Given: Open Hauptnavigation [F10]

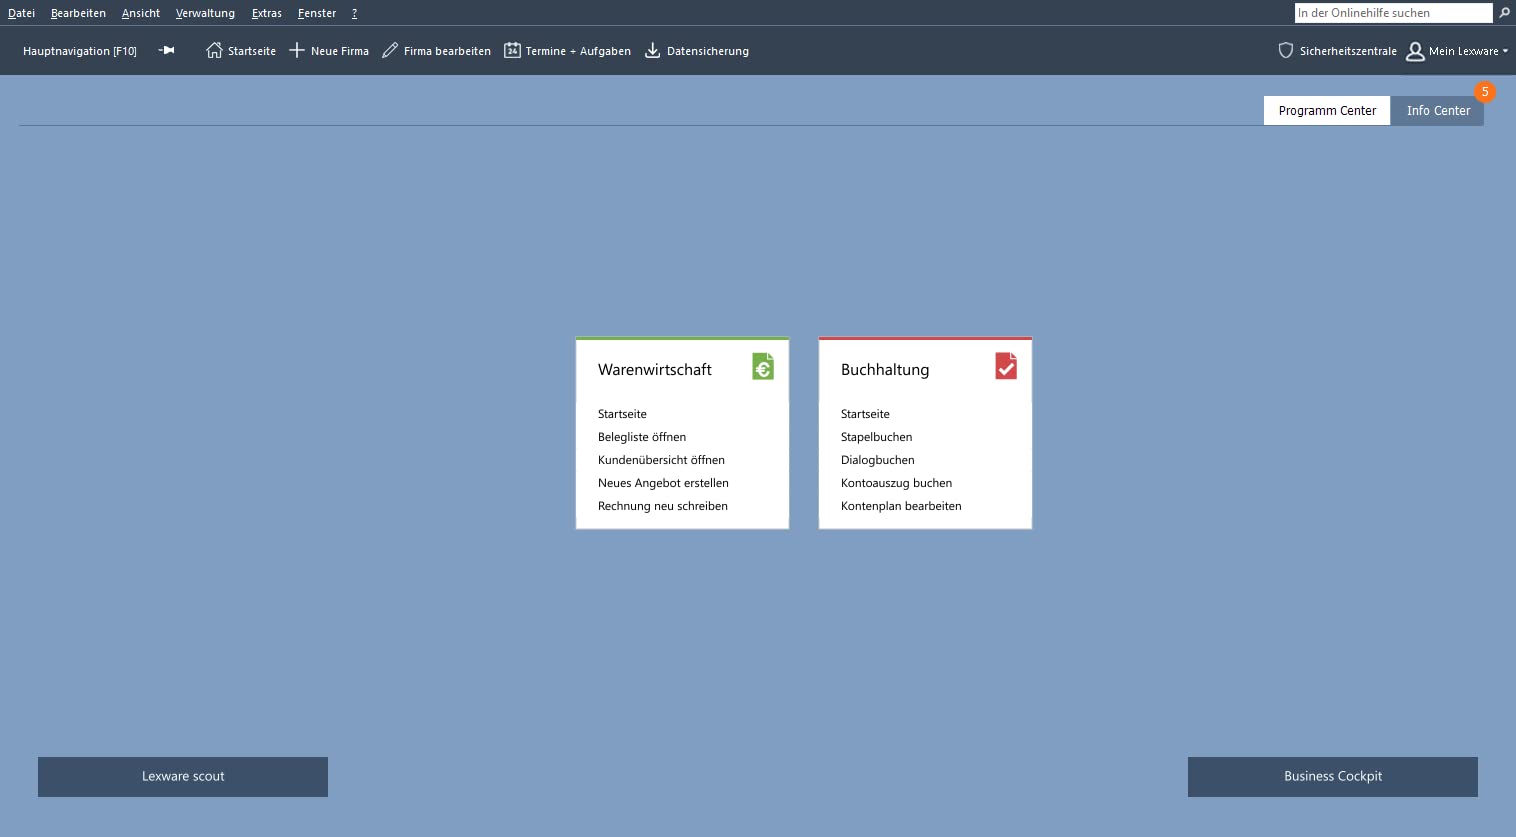Looking at the screenshot, I should pos(80,51).
